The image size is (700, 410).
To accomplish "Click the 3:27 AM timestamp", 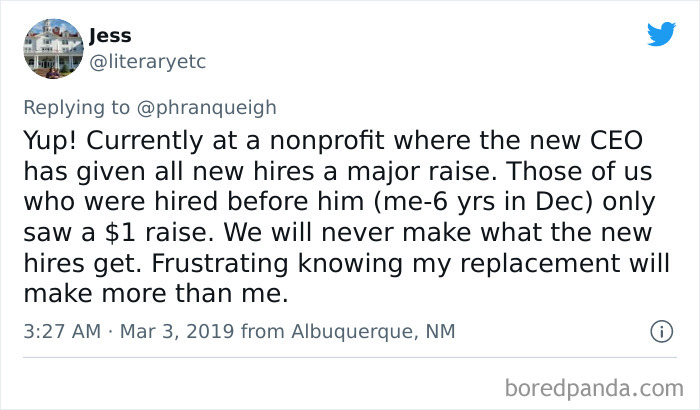I will coord(61,329).
